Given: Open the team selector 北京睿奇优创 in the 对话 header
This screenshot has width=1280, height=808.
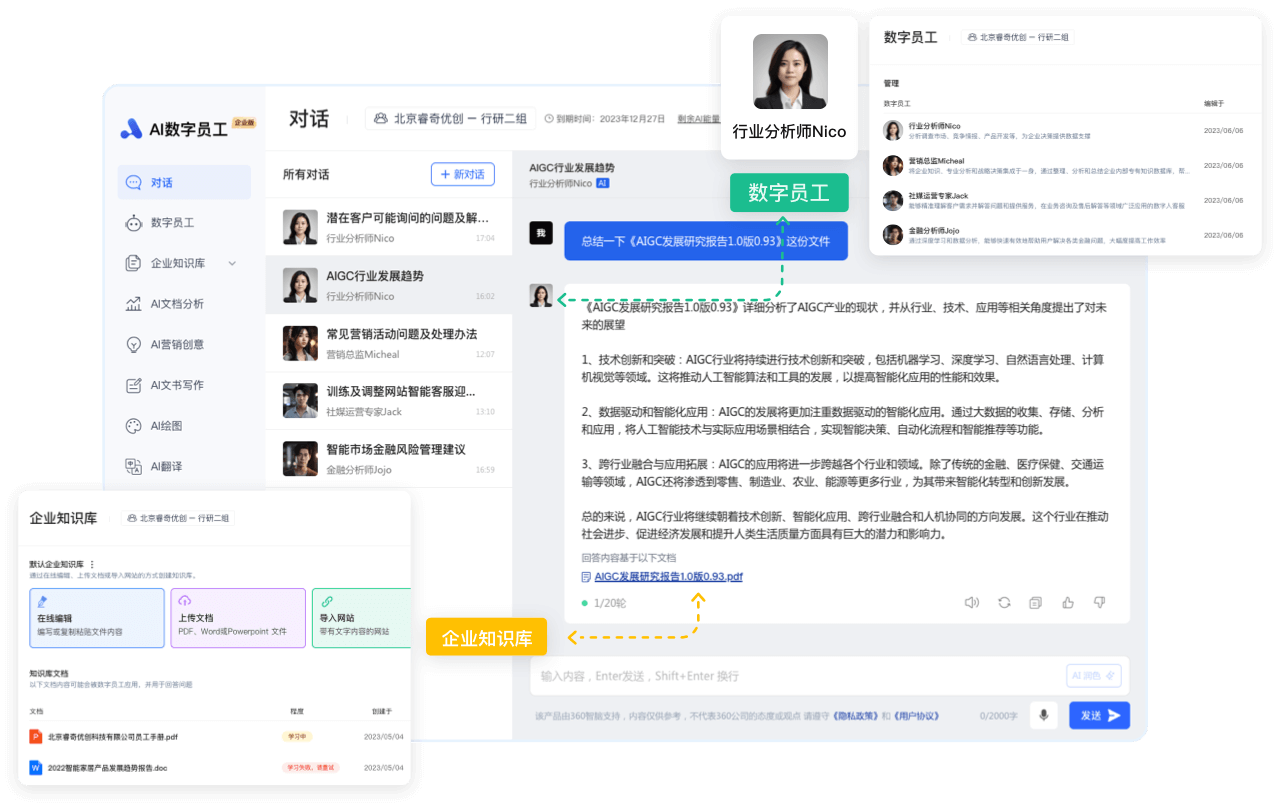Looking at the screenshot, I should [450, 118].
